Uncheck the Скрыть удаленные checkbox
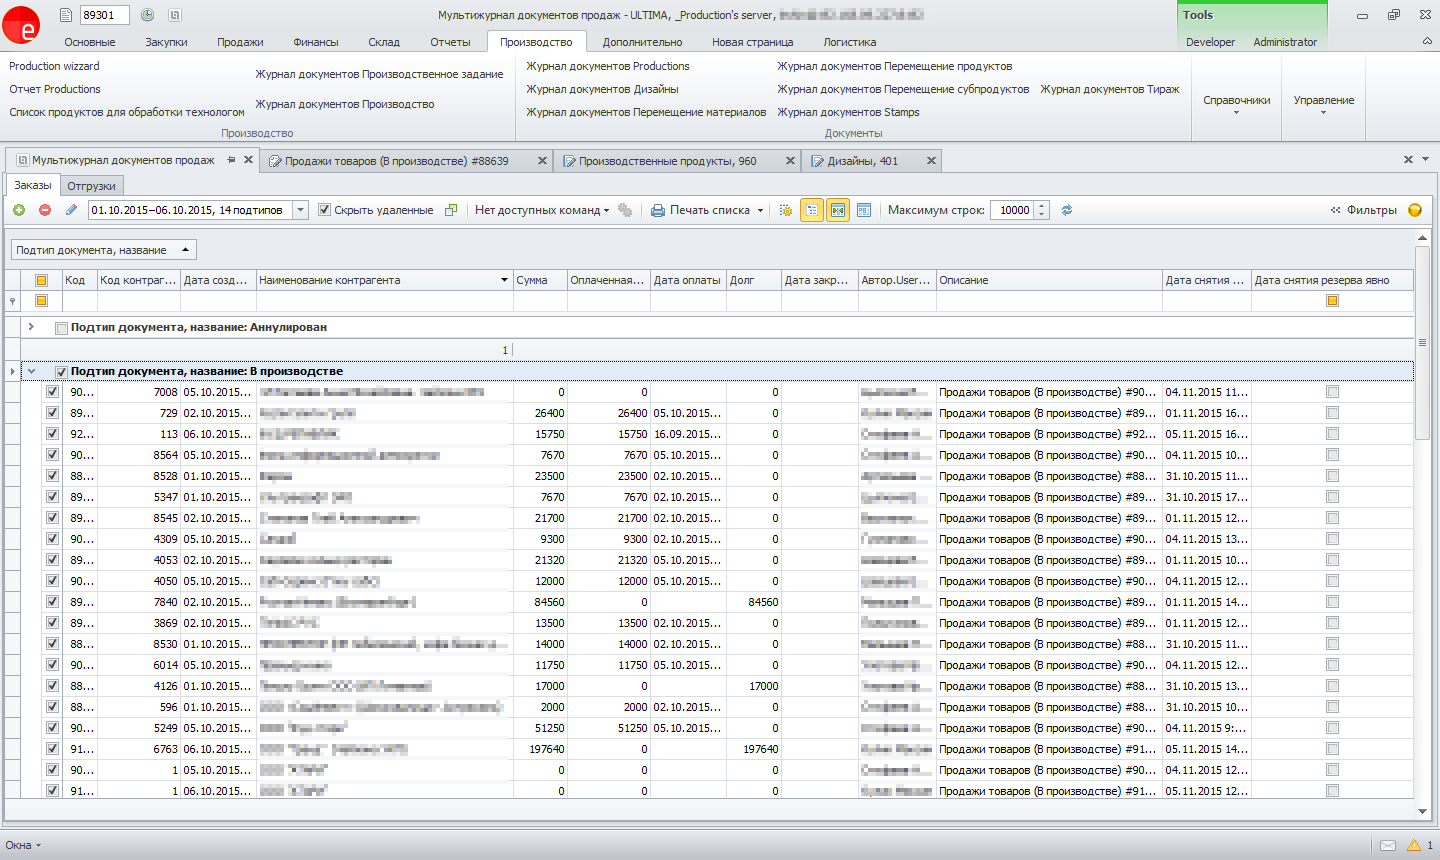1440x860 pixels. [324, 210]
